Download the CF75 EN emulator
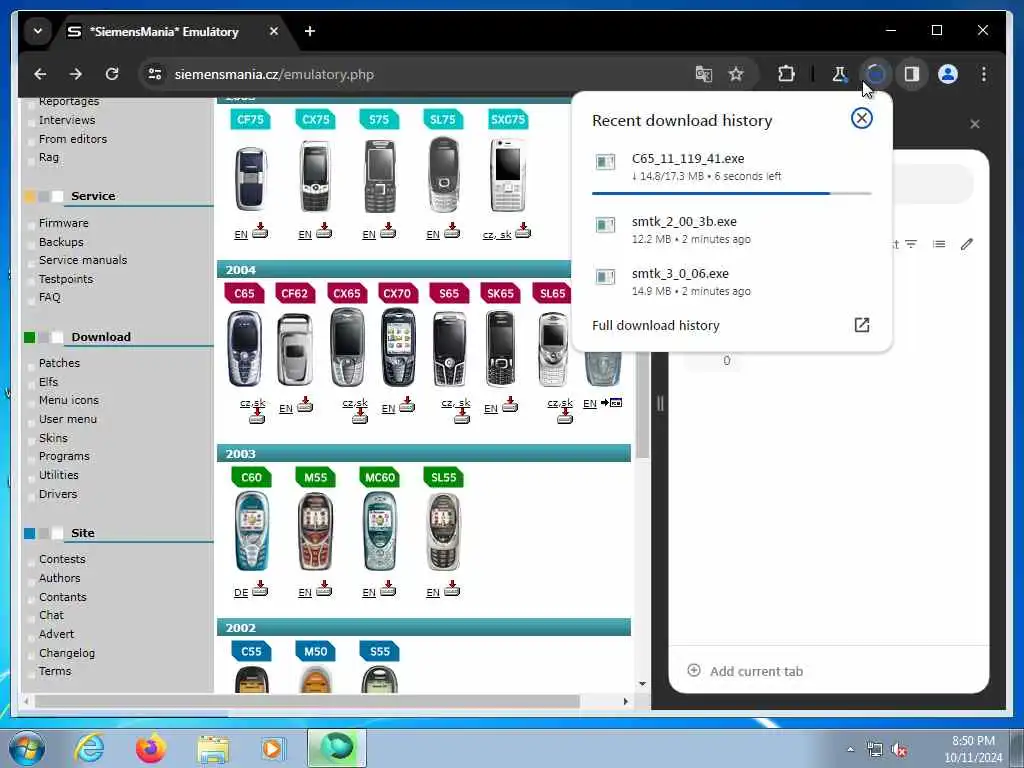This screenshot has height=768, width=1024. [260, 231]
